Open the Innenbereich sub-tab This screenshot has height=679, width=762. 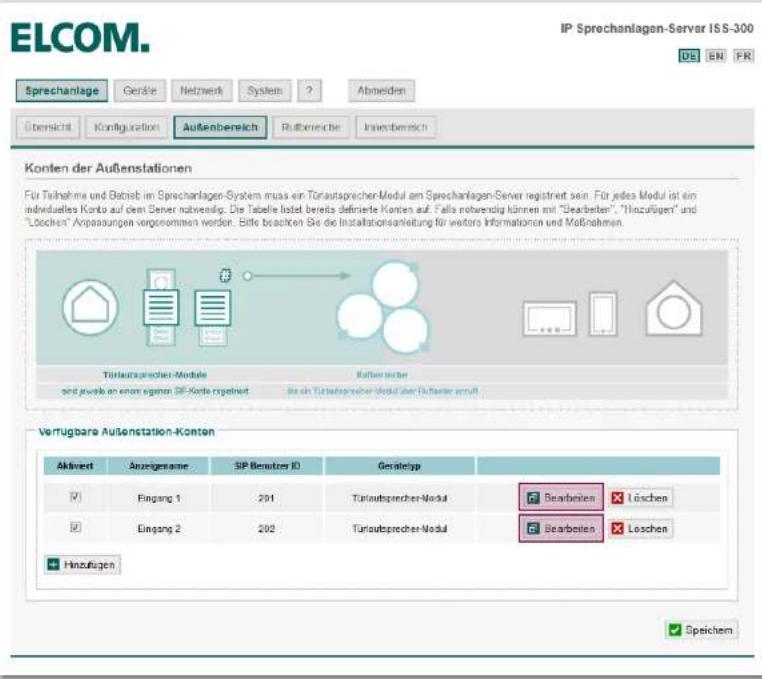(396, 127)
